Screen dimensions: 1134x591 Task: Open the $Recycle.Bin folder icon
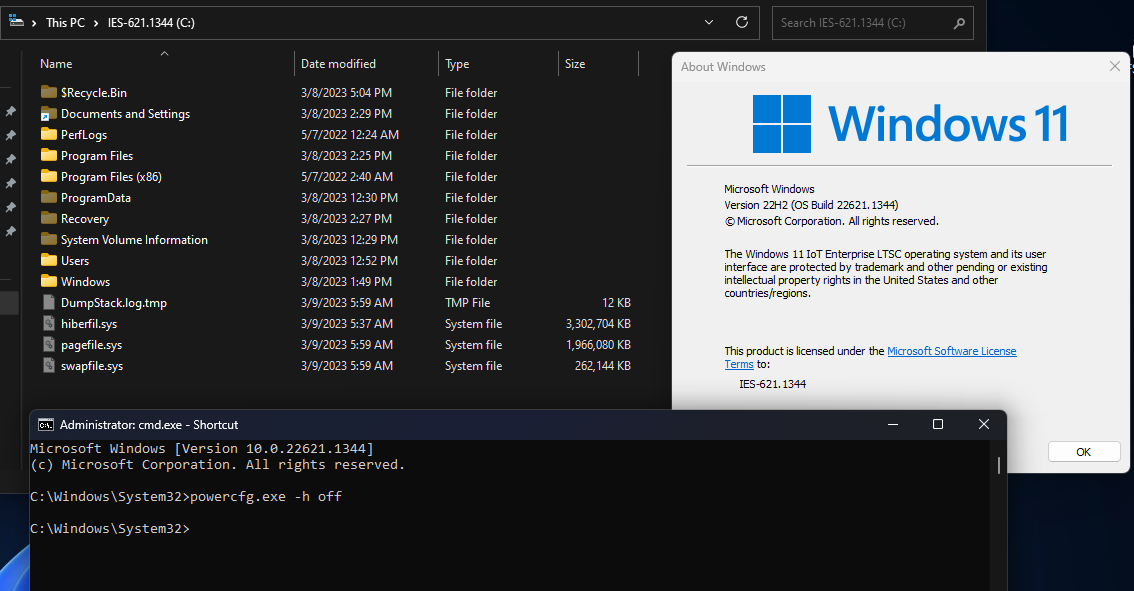tap(48, 92)
